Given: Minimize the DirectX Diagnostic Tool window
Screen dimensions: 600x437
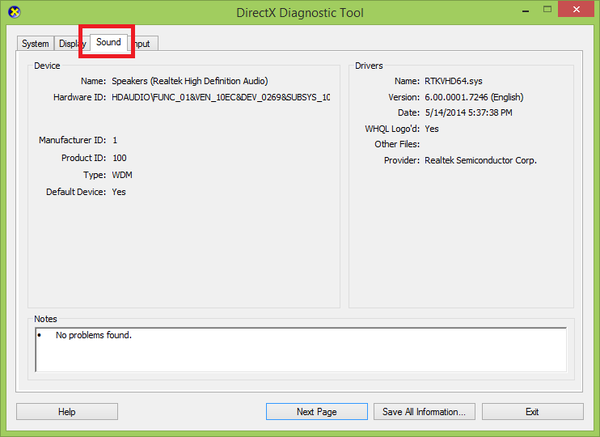Looking at the screenshot, I should click(x=526, y=10).
